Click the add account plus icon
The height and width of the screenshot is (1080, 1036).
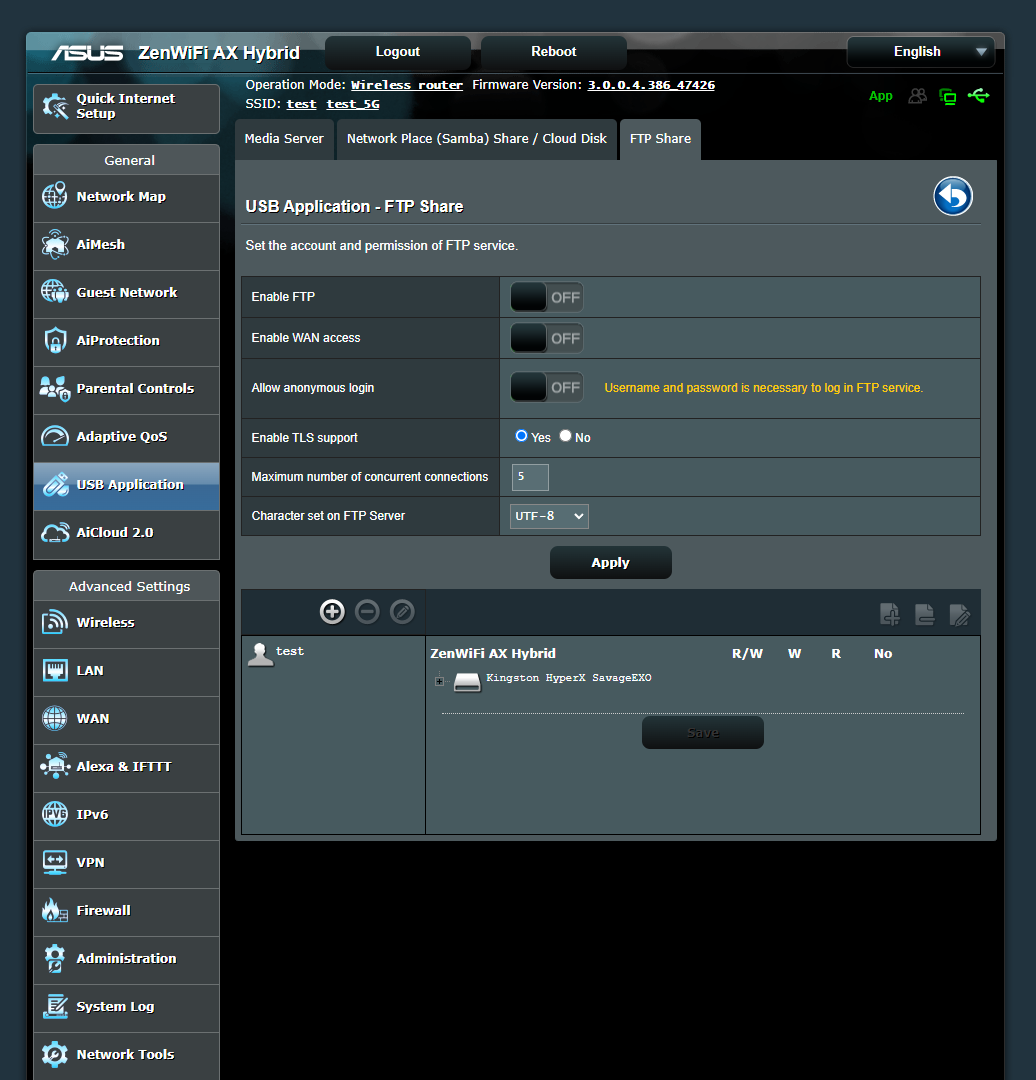(x=332, y=611)
